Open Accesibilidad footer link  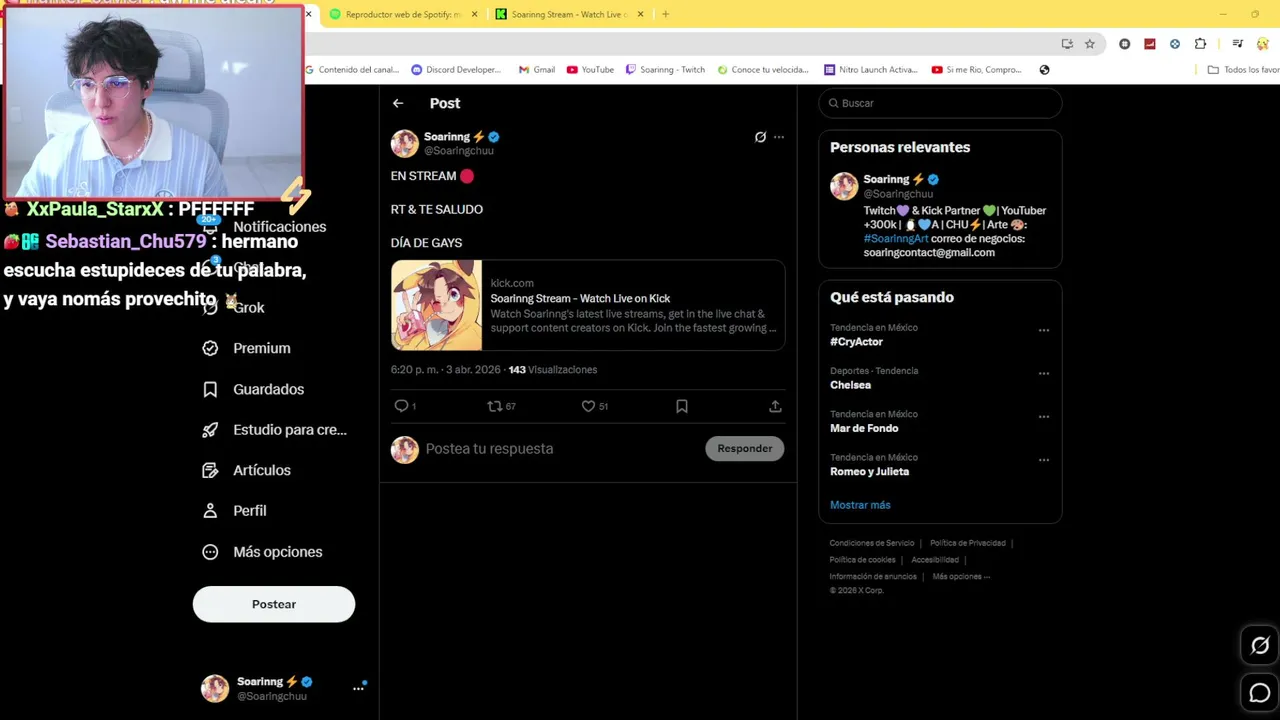(x=935, y=560)
